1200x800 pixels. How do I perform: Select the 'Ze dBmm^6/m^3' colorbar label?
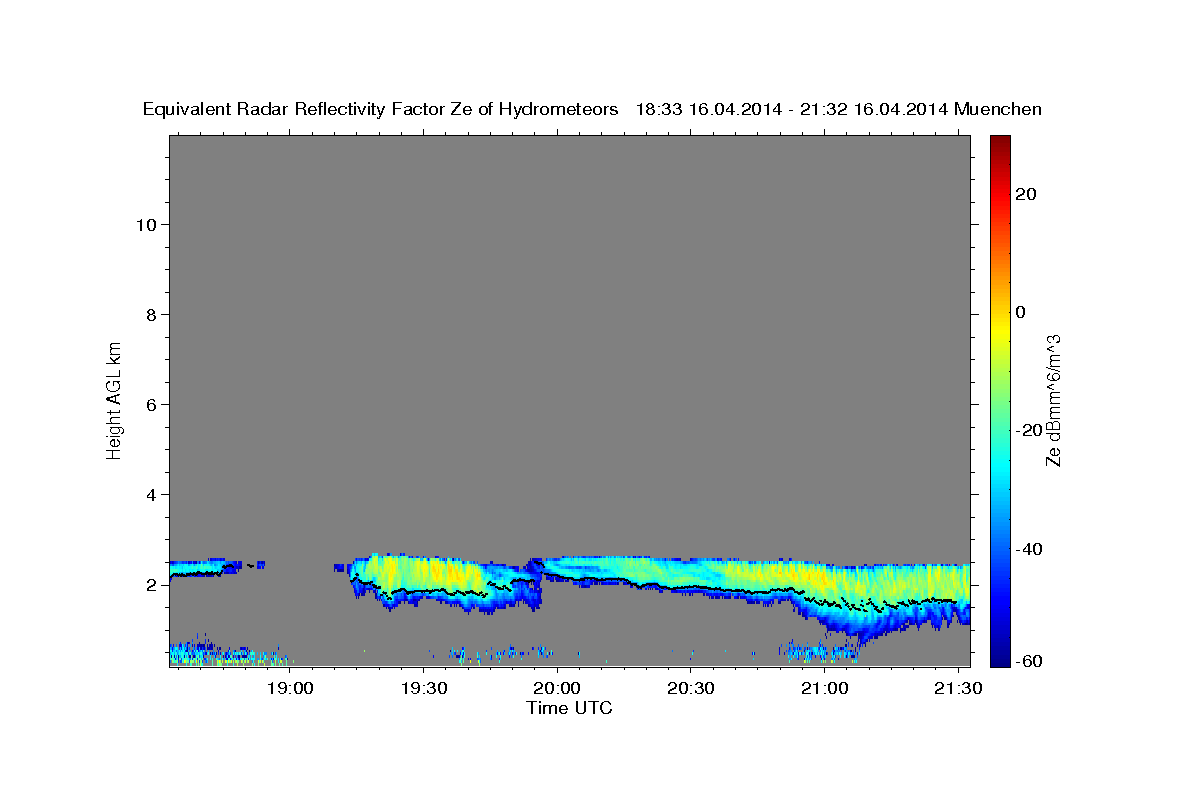click(x=1053, y=399)
